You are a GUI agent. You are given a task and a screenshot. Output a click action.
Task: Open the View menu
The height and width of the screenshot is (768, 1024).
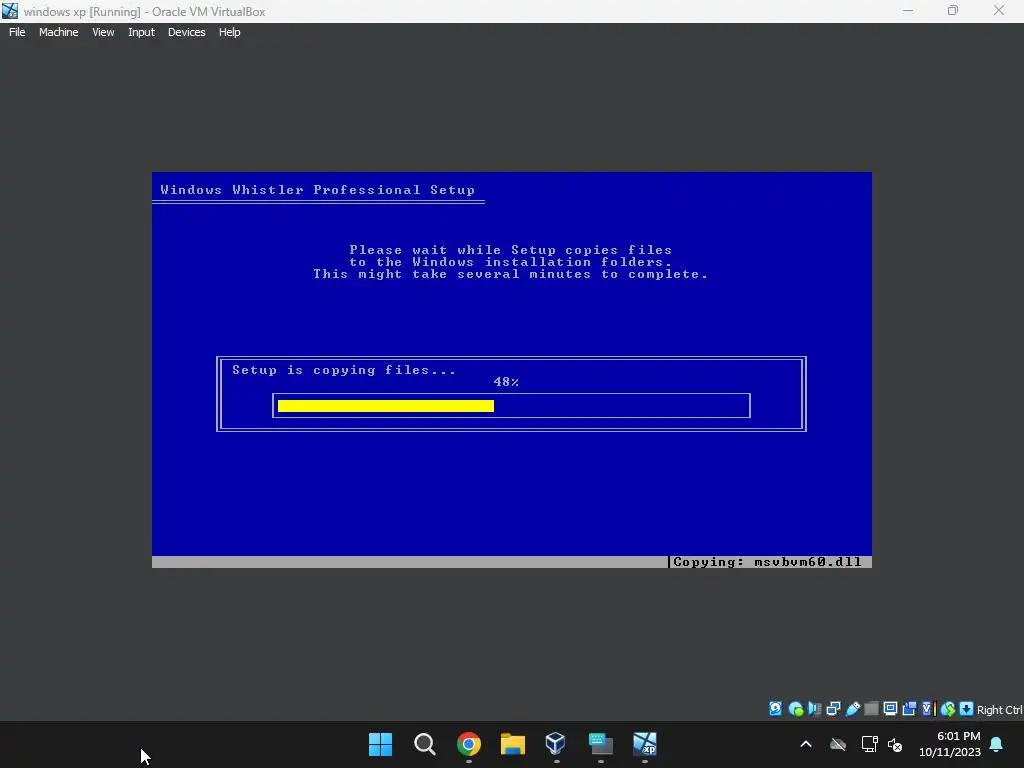tap(103, 32)
